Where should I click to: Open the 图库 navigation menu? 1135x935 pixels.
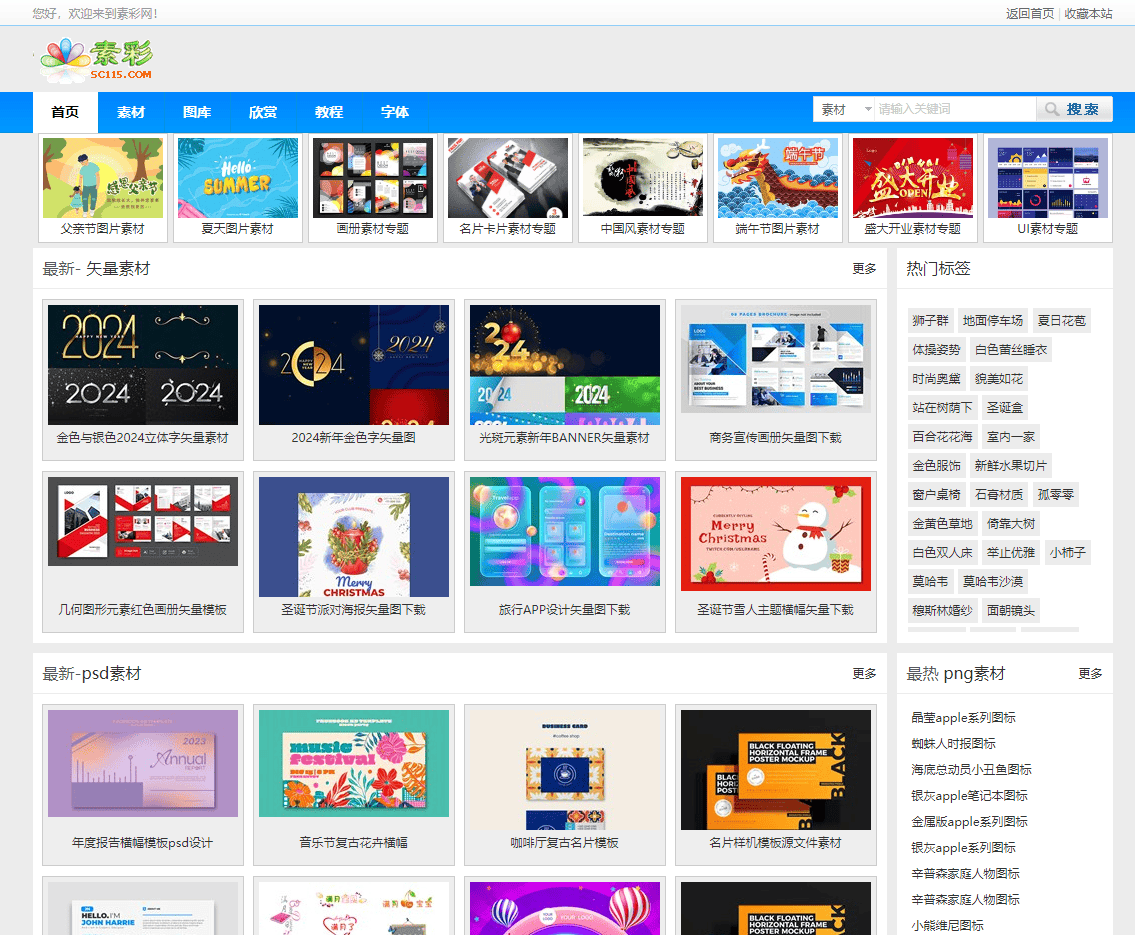(197, 112)
